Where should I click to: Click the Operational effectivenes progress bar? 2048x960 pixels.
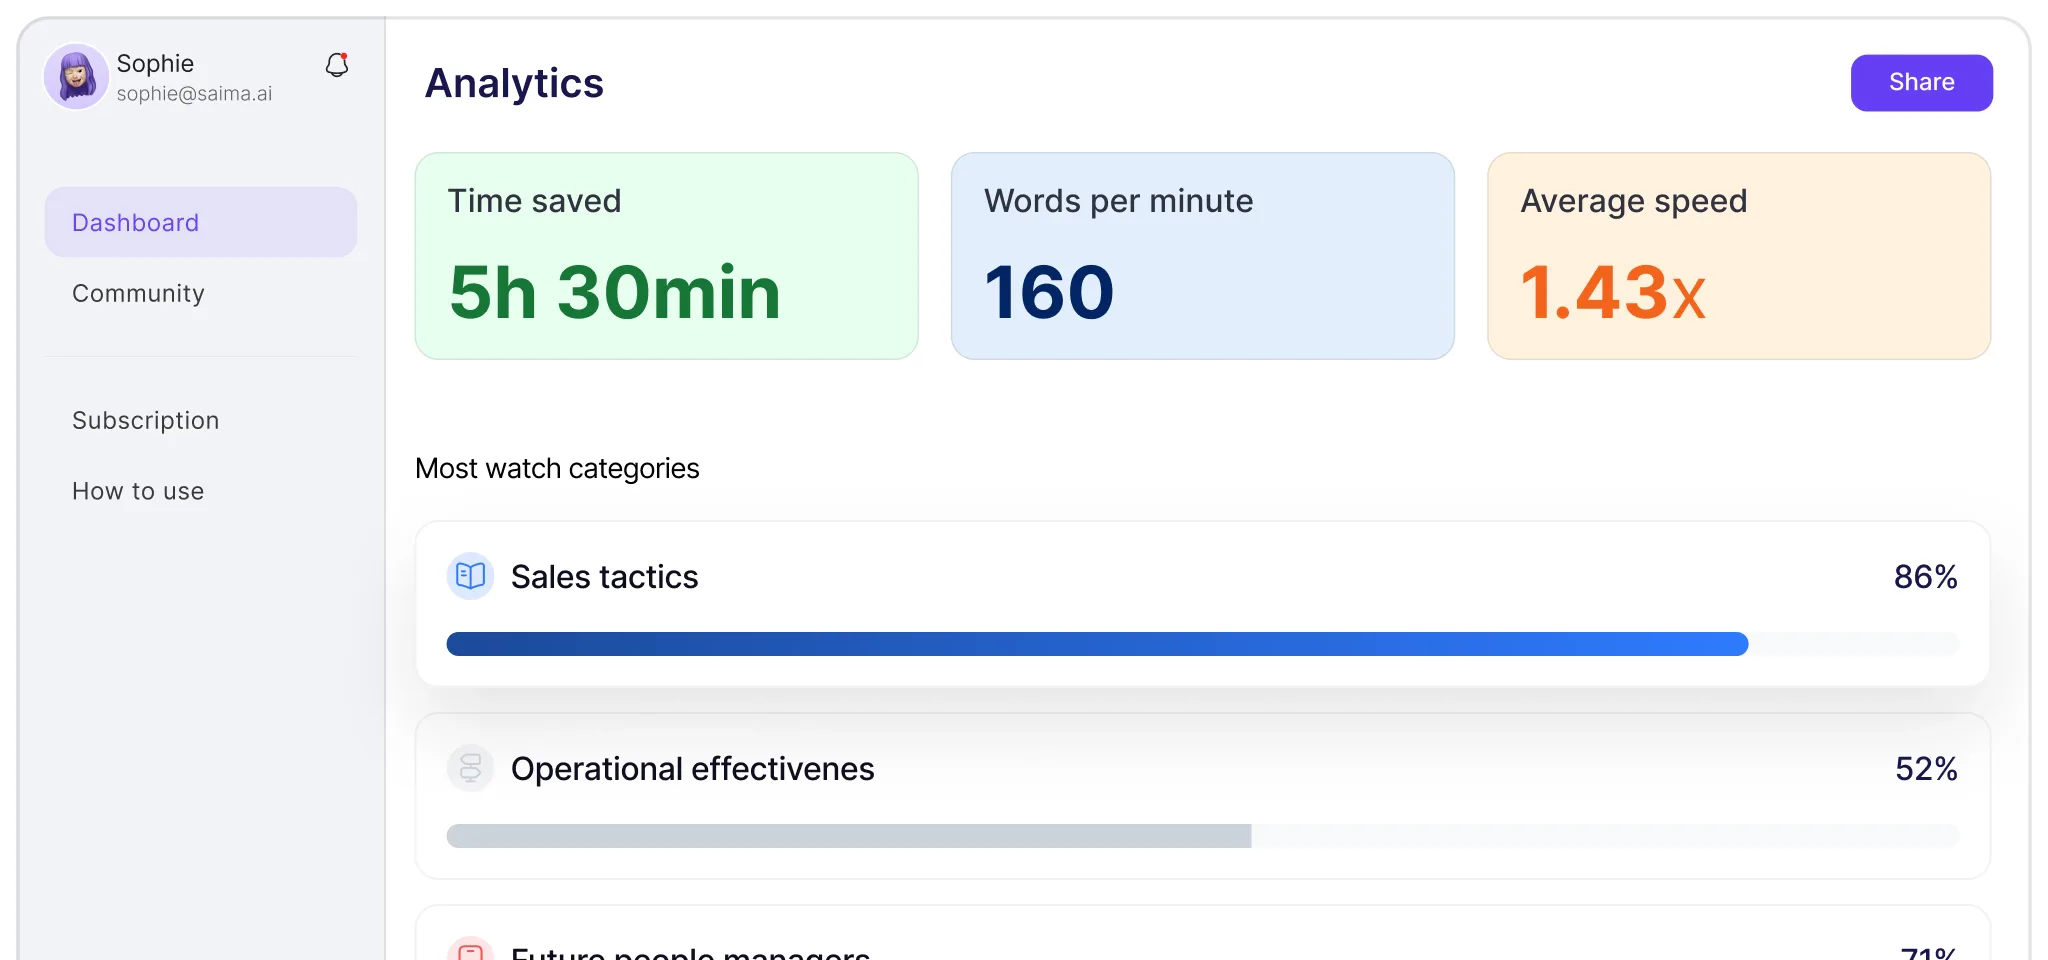point(1203,836)
